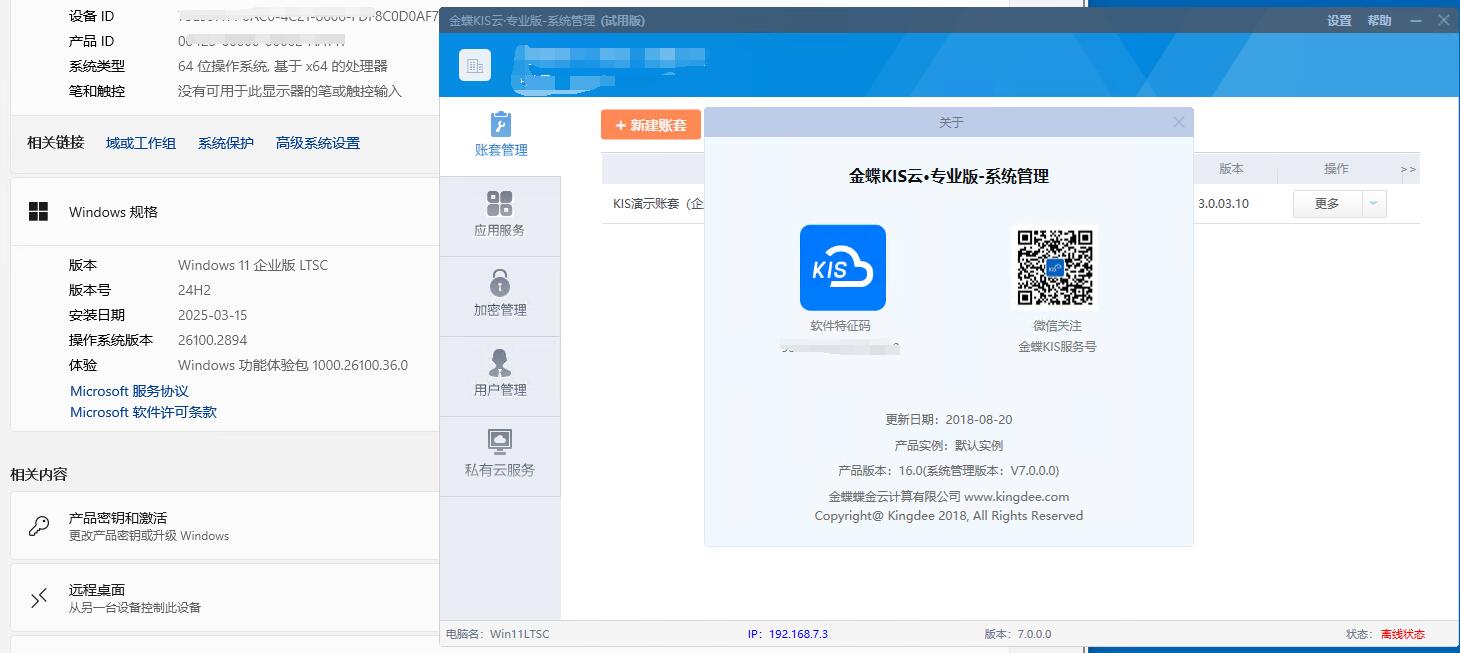Open the 加密管理 lock section
The width and height of the screenshot is (1460, 653).
point(500,296)
